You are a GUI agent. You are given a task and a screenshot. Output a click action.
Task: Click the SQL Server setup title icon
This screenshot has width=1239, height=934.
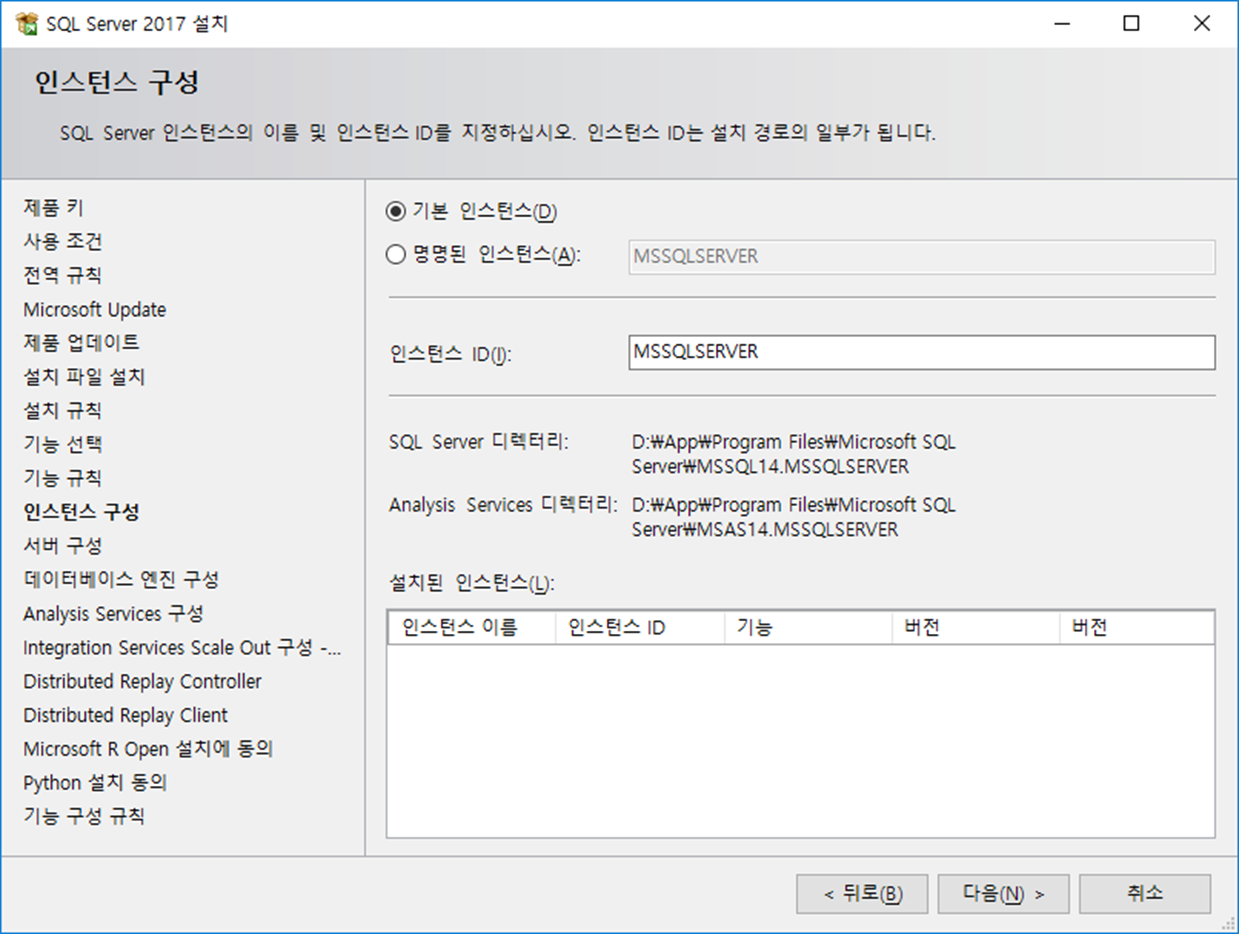coord(27,23)
